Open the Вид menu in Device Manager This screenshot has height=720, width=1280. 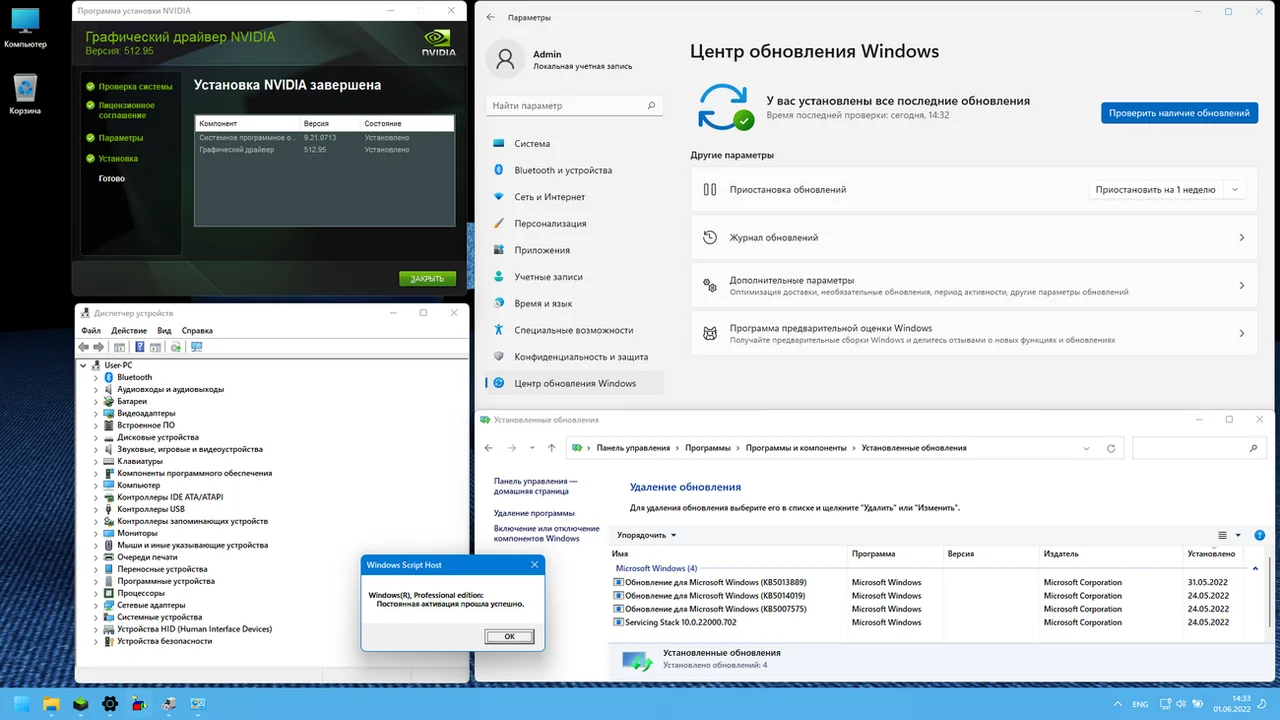[164, 330]
